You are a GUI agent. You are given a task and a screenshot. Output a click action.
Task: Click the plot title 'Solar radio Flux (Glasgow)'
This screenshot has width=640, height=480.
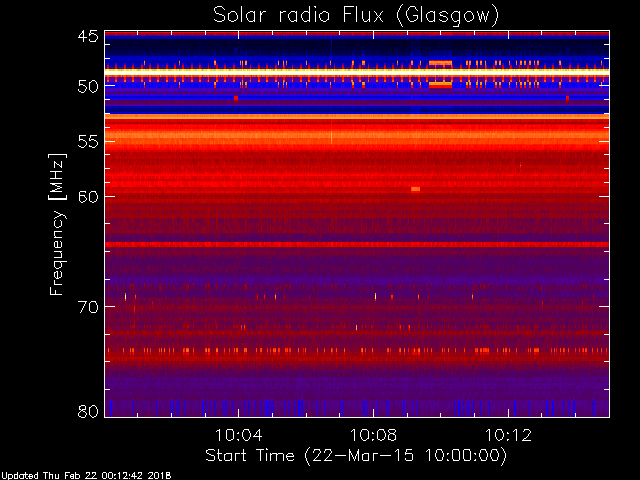(x=356, y=16)
